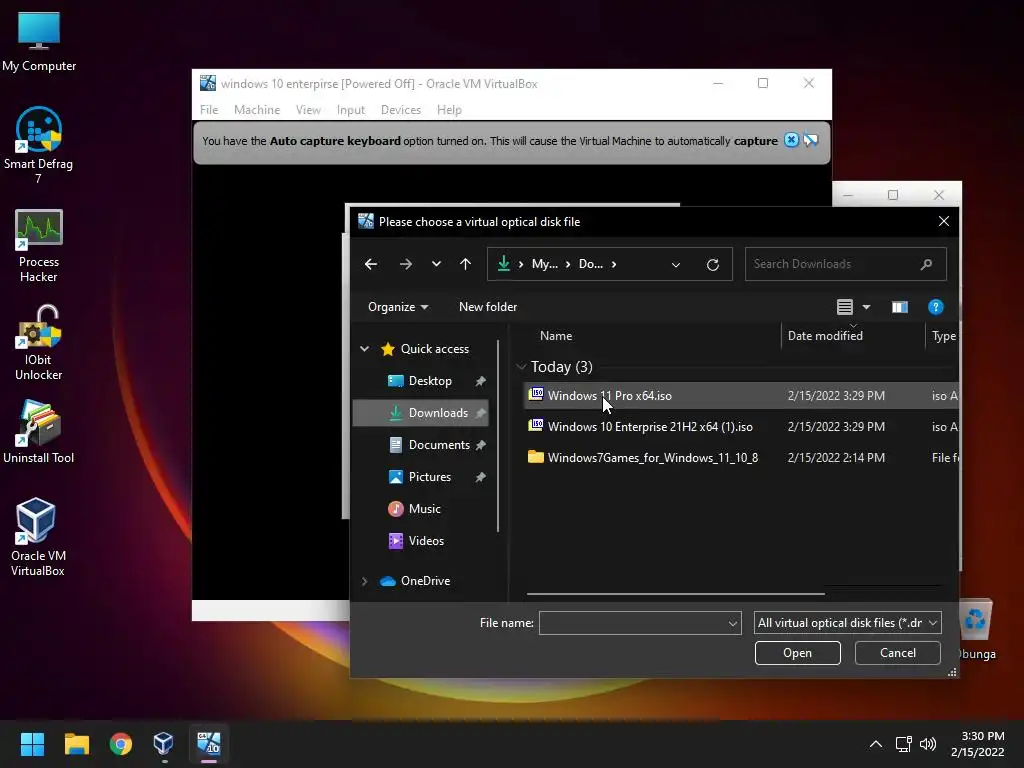1024x768 pixels.
Task: Open the View menu
Action: click(308, 110)
